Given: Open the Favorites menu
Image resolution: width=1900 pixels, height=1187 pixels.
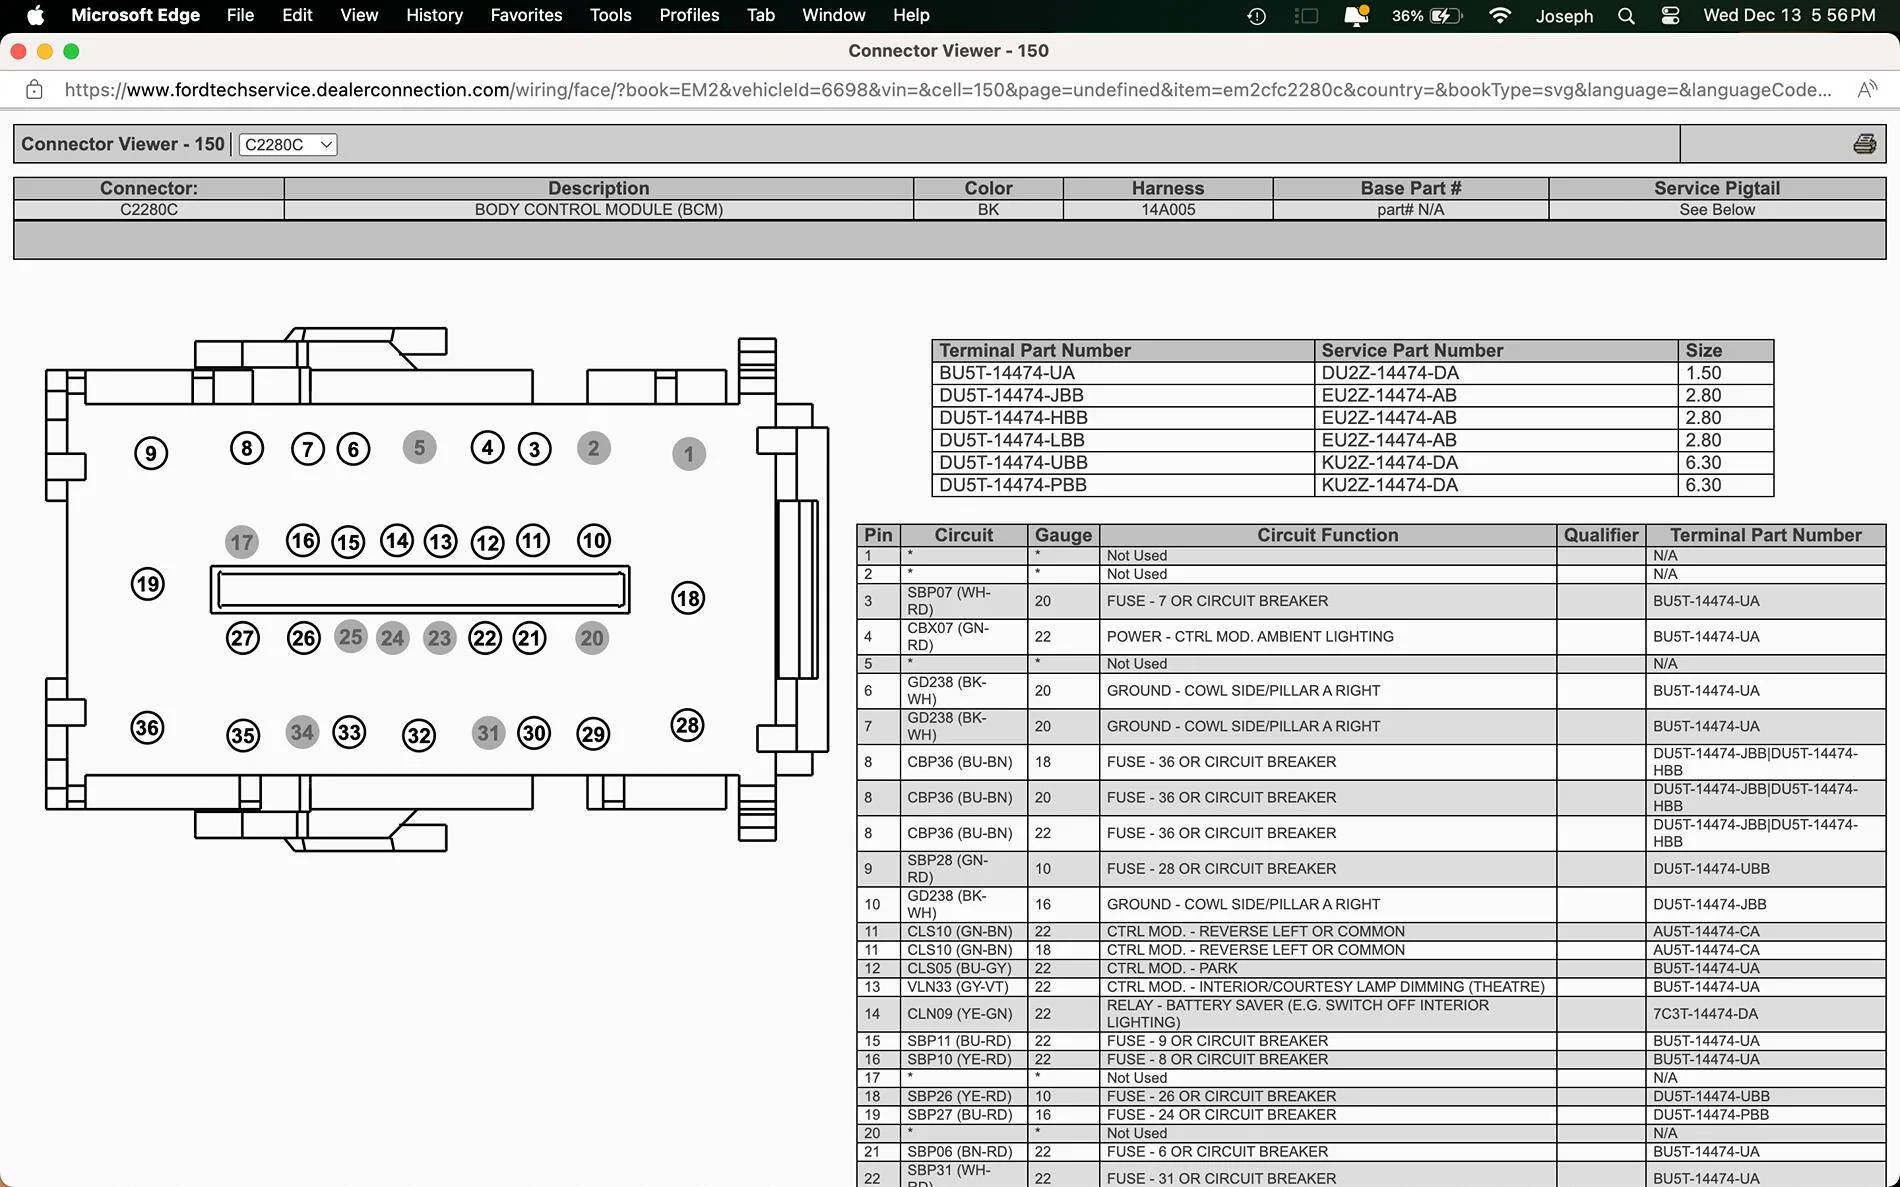Looking at the screenshot, I should point(526,16).
